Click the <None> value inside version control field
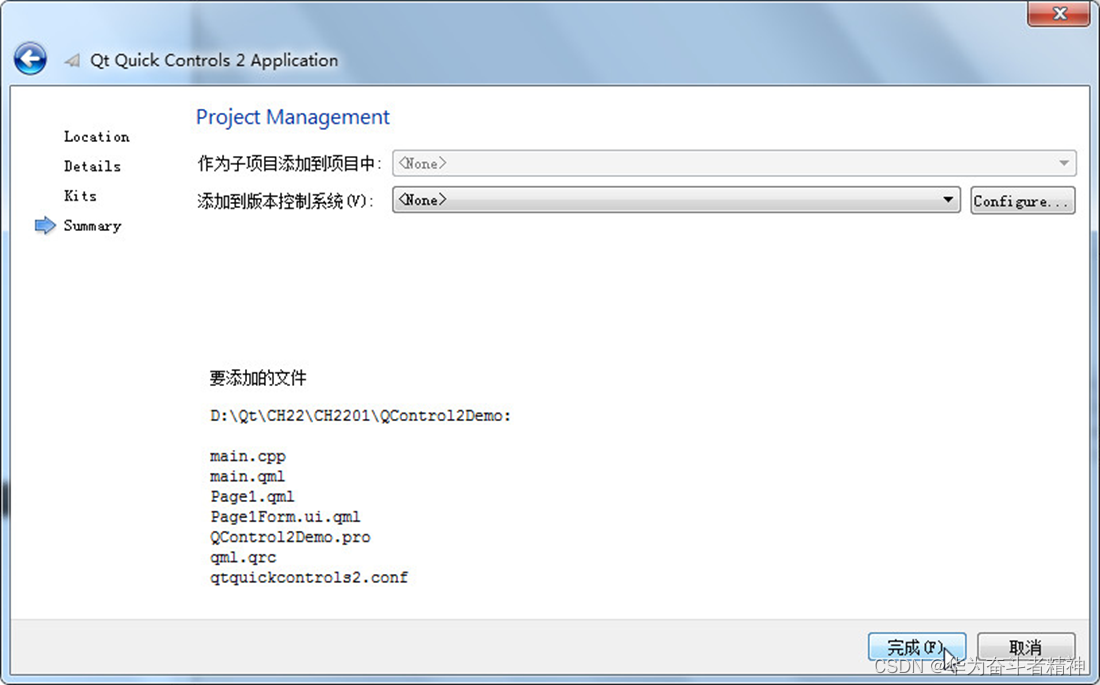This screenshot has width=1100, height=685. (423, 200)
